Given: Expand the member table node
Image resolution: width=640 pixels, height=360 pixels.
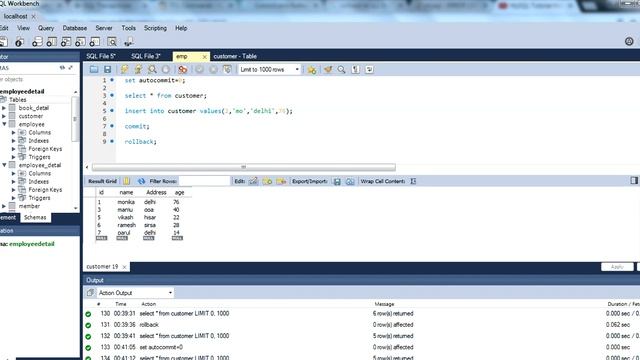Looking at the screenshot, I should (4, 206).
